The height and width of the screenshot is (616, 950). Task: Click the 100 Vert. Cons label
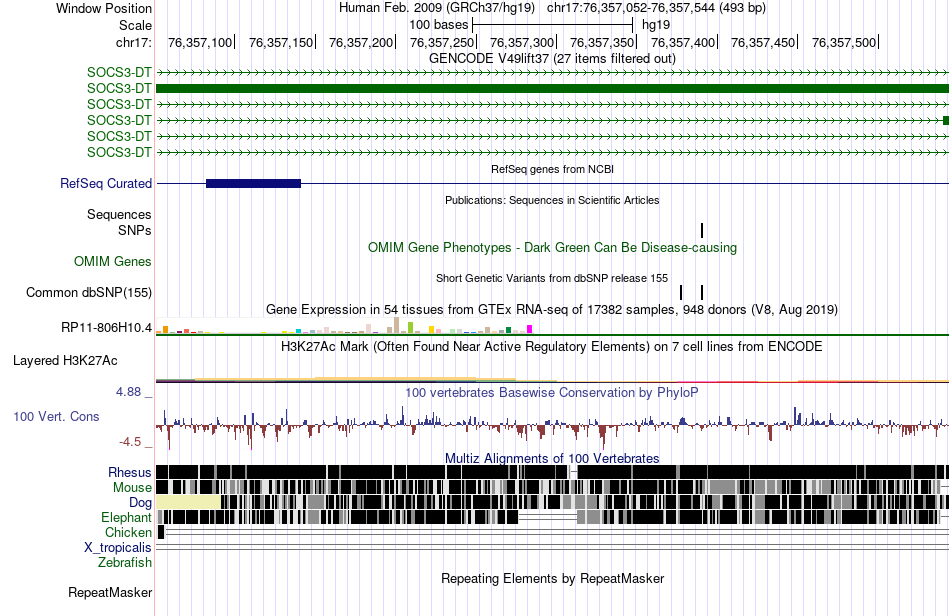pos(56,417)
